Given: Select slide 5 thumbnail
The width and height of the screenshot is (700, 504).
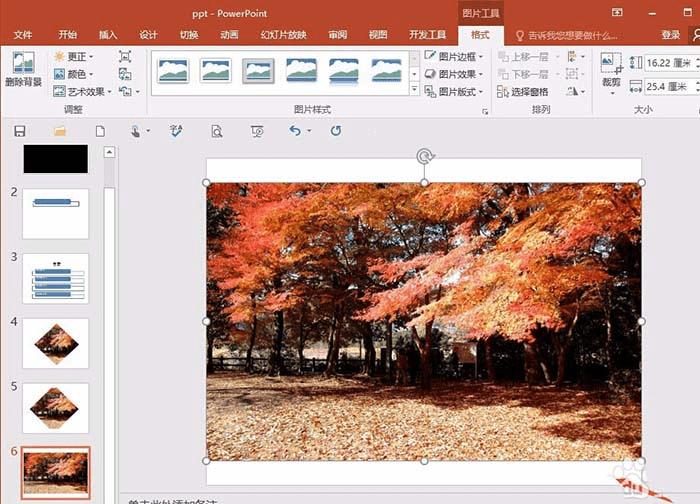Looking at the screenshot, I should coord(56,408).
